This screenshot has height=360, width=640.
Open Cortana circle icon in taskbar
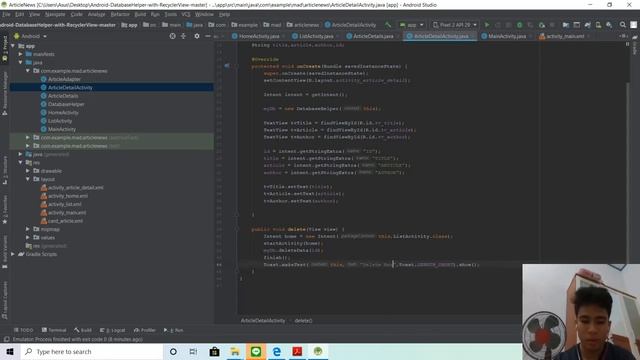click(173, 351)
